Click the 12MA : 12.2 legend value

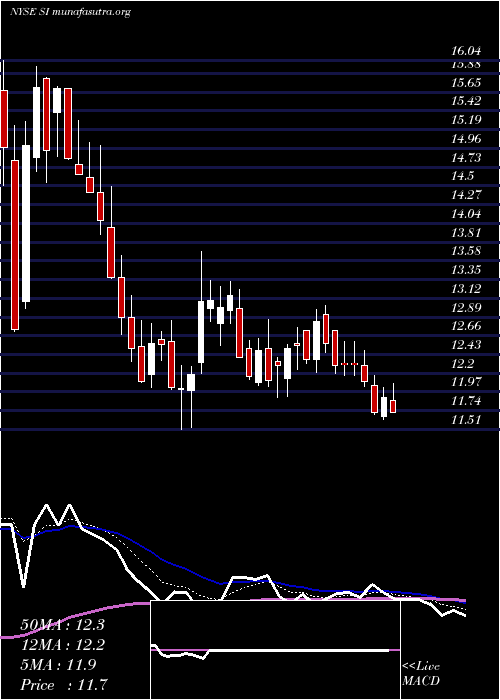click(x=62, y=645)
